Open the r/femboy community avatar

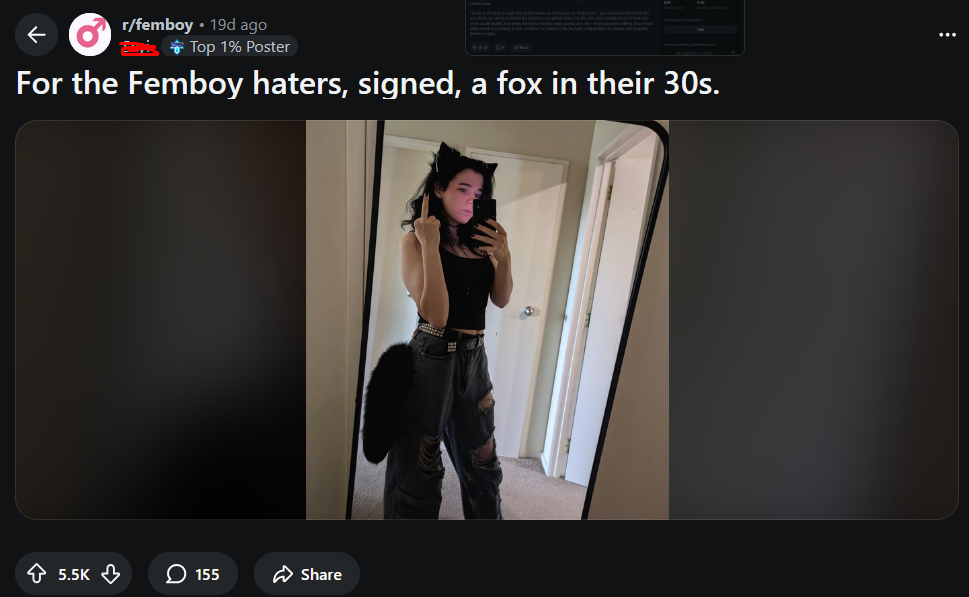(90, 35)
